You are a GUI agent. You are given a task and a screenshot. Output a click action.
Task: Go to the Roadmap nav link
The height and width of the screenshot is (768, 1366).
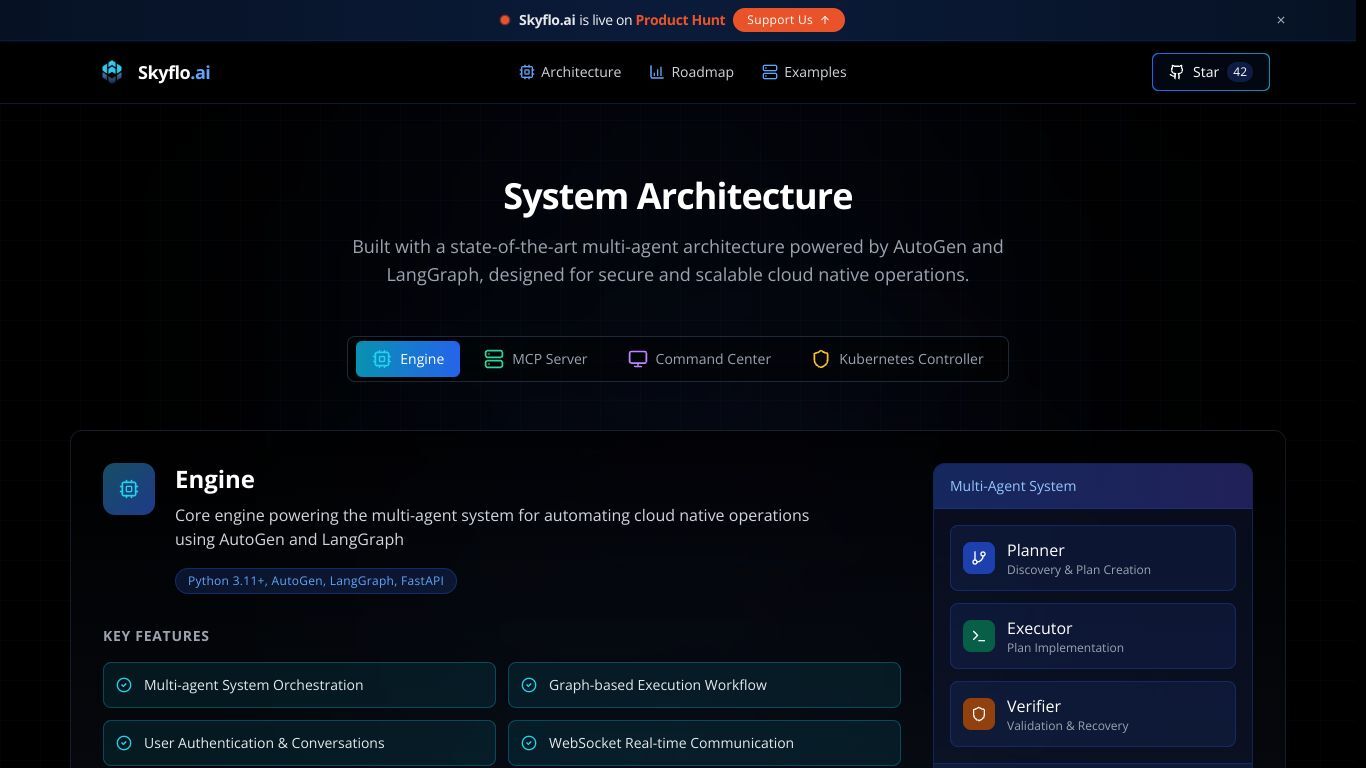tap(692, 72)
